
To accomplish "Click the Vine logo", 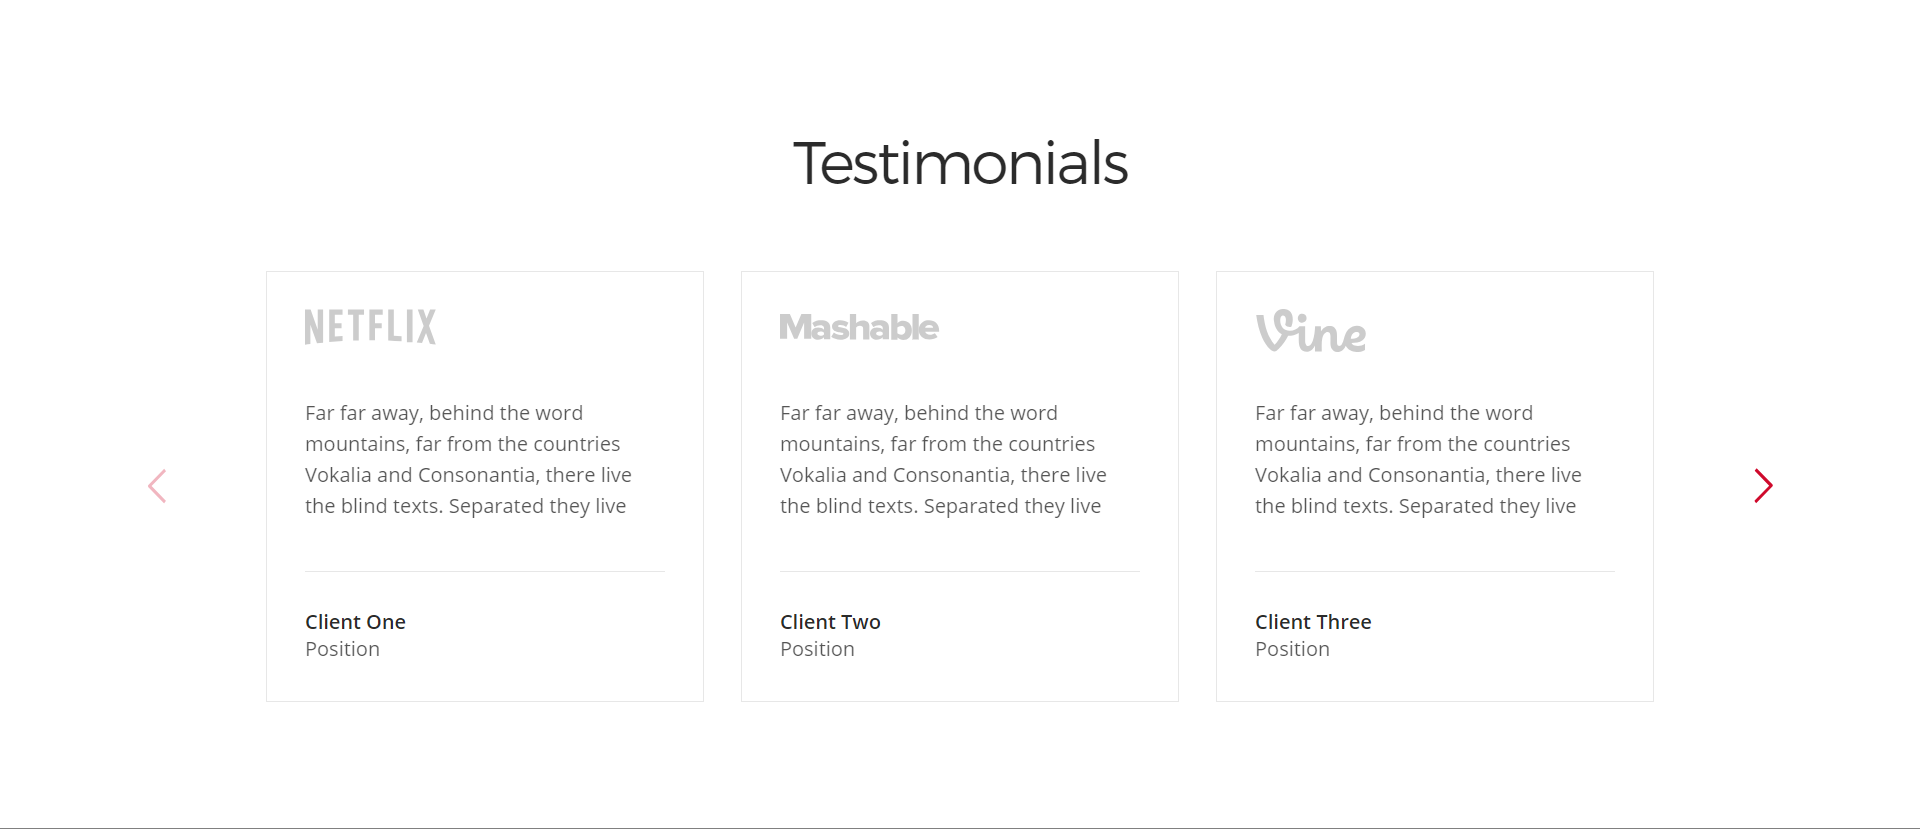I will click(1310, 331).
